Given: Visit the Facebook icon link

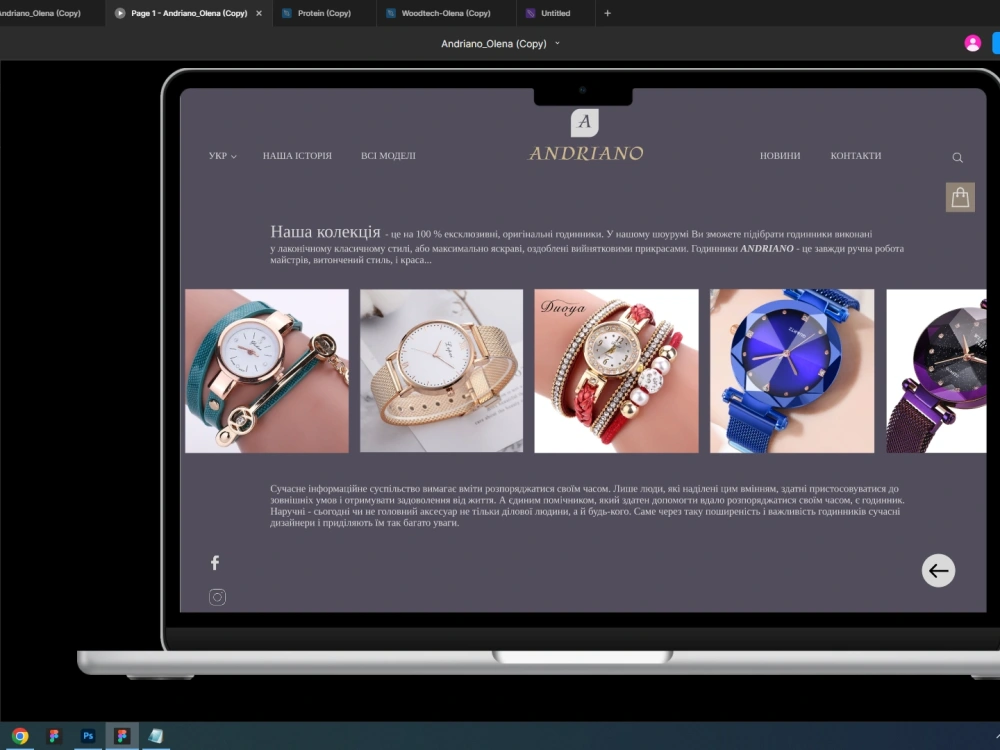Looking at the screenshot, I should [215, 562].
